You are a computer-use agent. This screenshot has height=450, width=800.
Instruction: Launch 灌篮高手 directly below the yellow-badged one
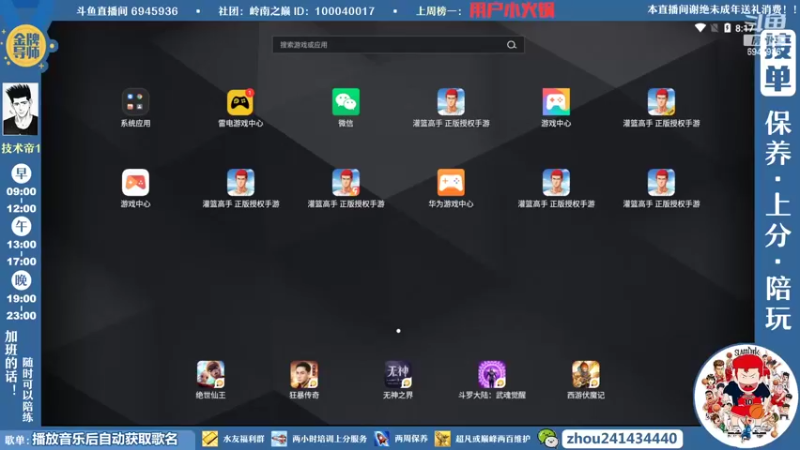click(661, 183)
